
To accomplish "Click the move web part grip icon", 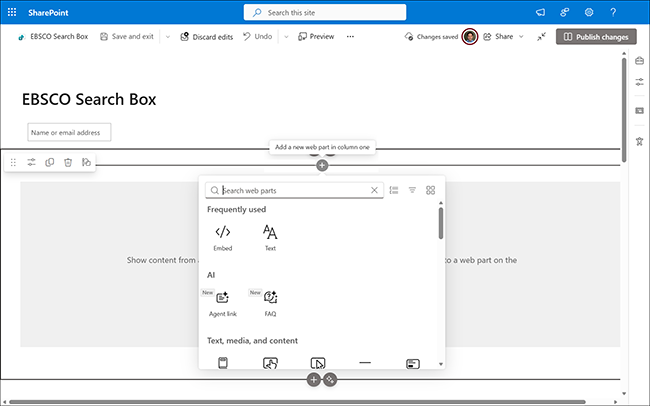I will click(x=13, y=162).
